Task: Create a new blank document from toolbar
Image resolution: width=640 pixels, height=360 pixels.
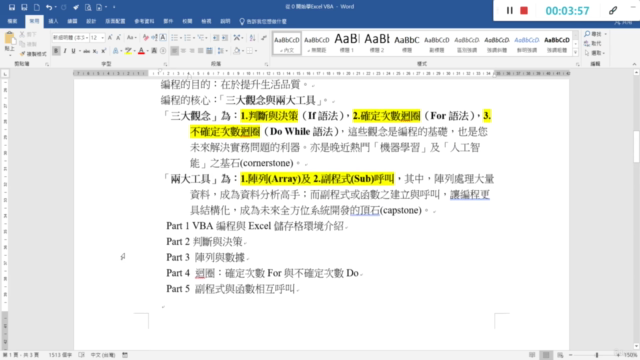Action: 37,7
